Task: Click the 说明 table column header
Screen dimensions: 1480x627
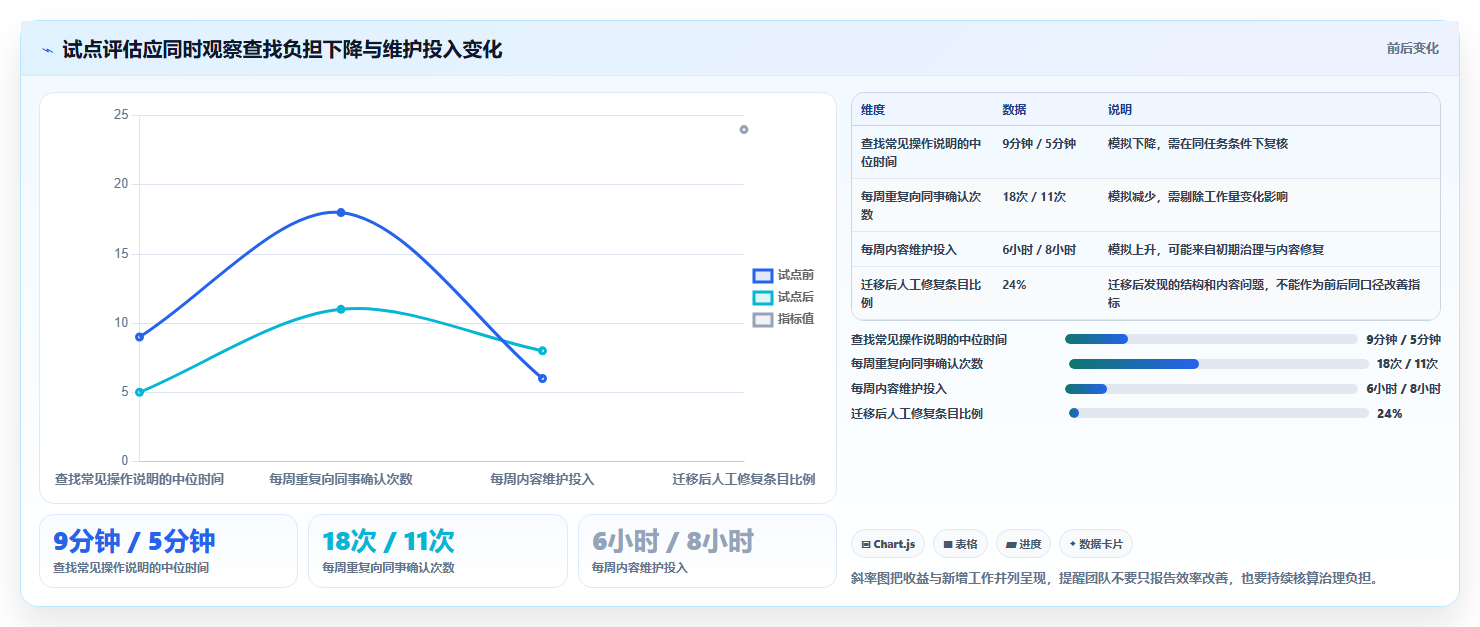Action: [1120, 110]
